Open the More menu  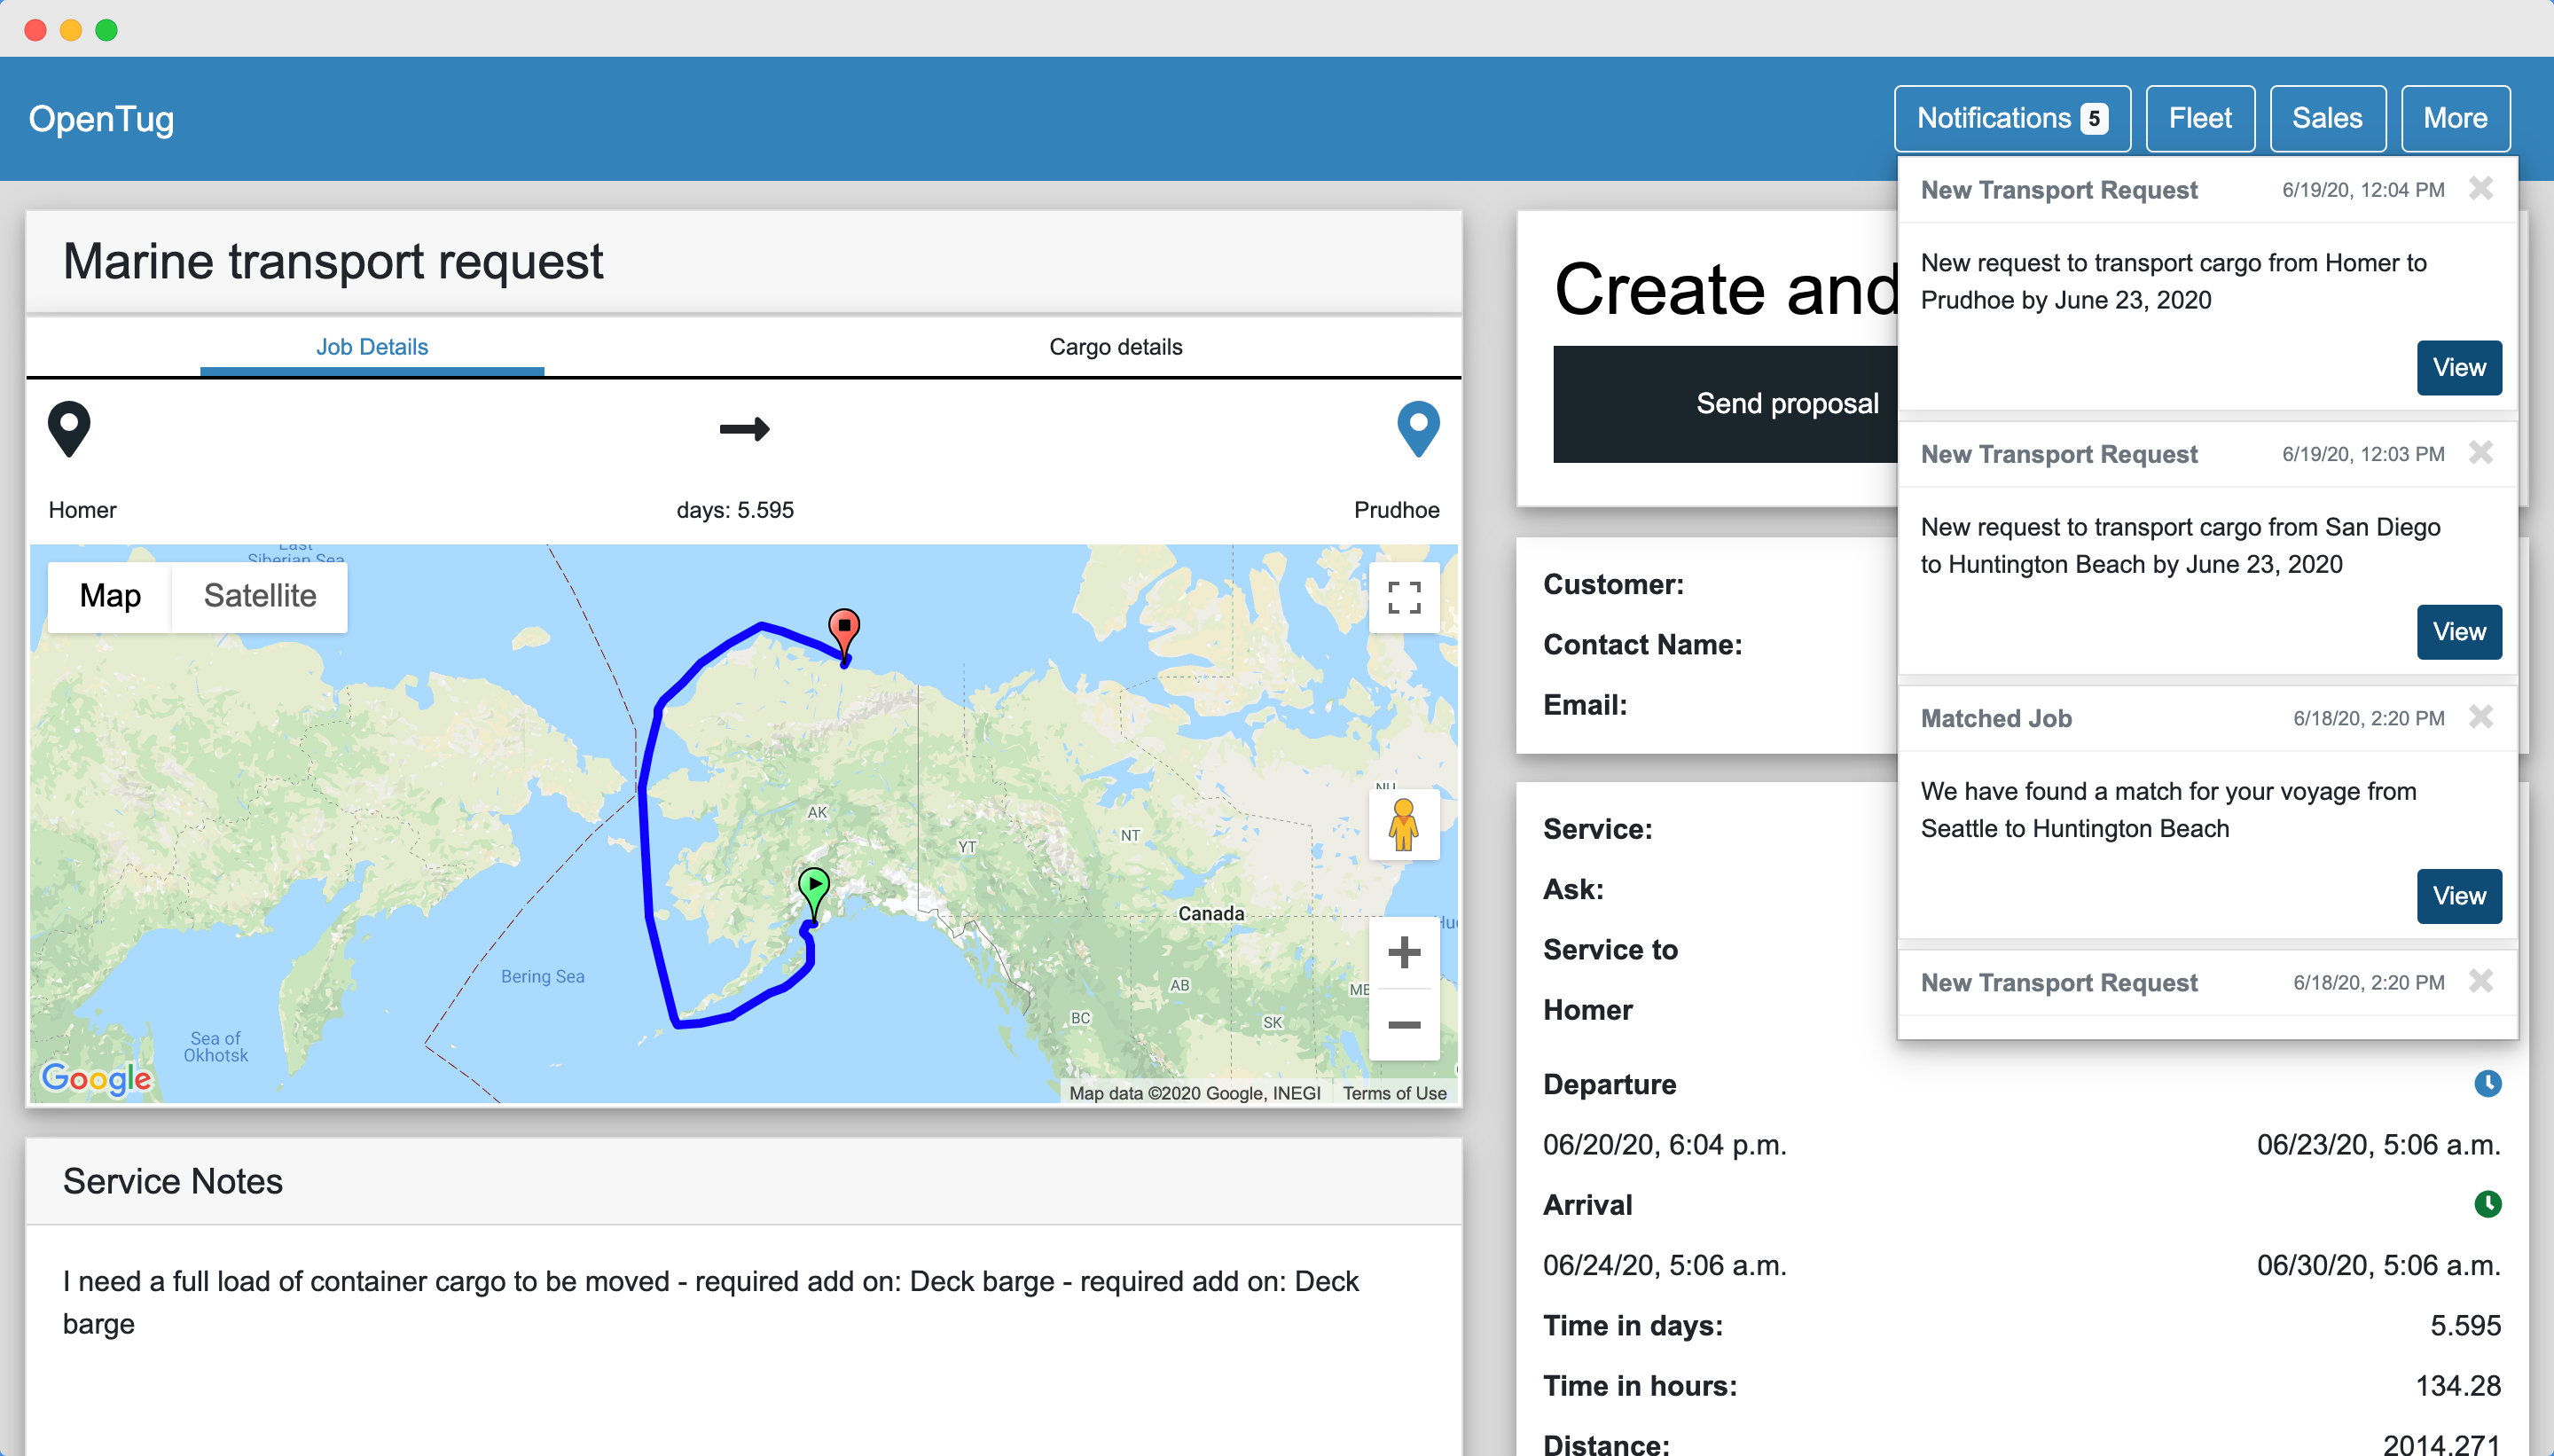coord(2455,118)
